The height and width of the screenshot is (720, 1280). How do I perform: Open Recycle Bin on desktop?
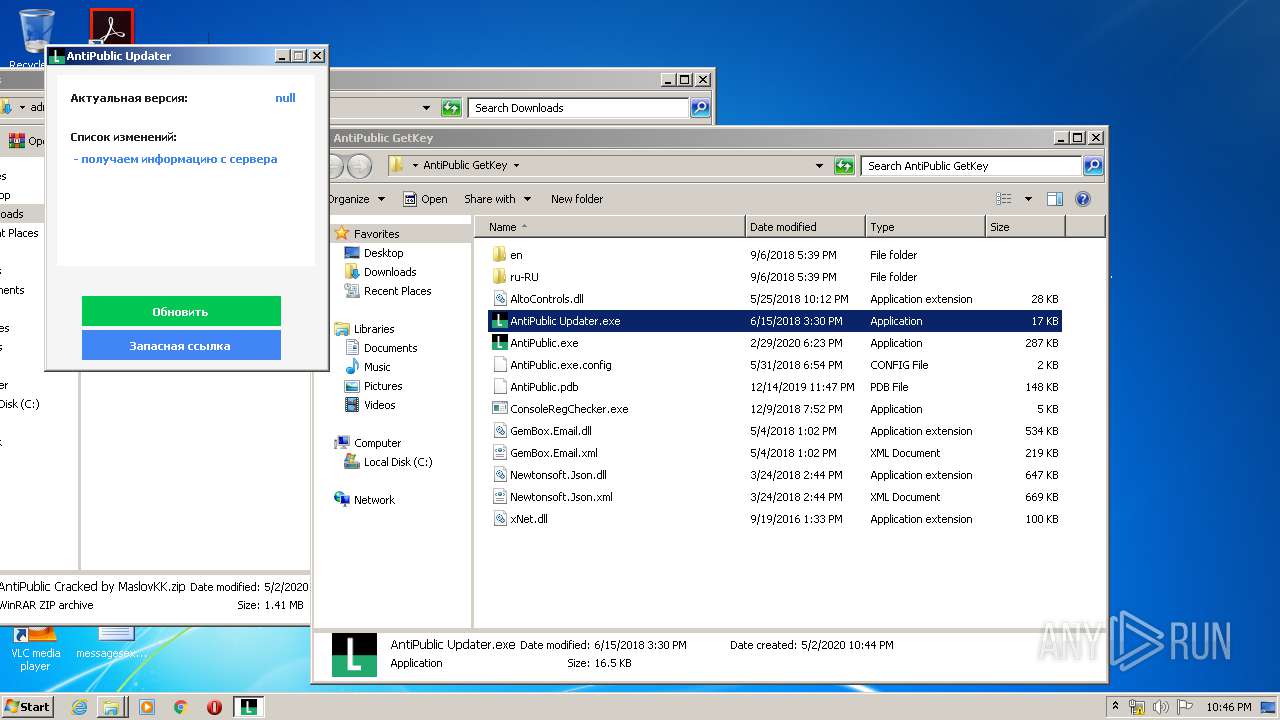pyautogui.click(x=36, y=38)
